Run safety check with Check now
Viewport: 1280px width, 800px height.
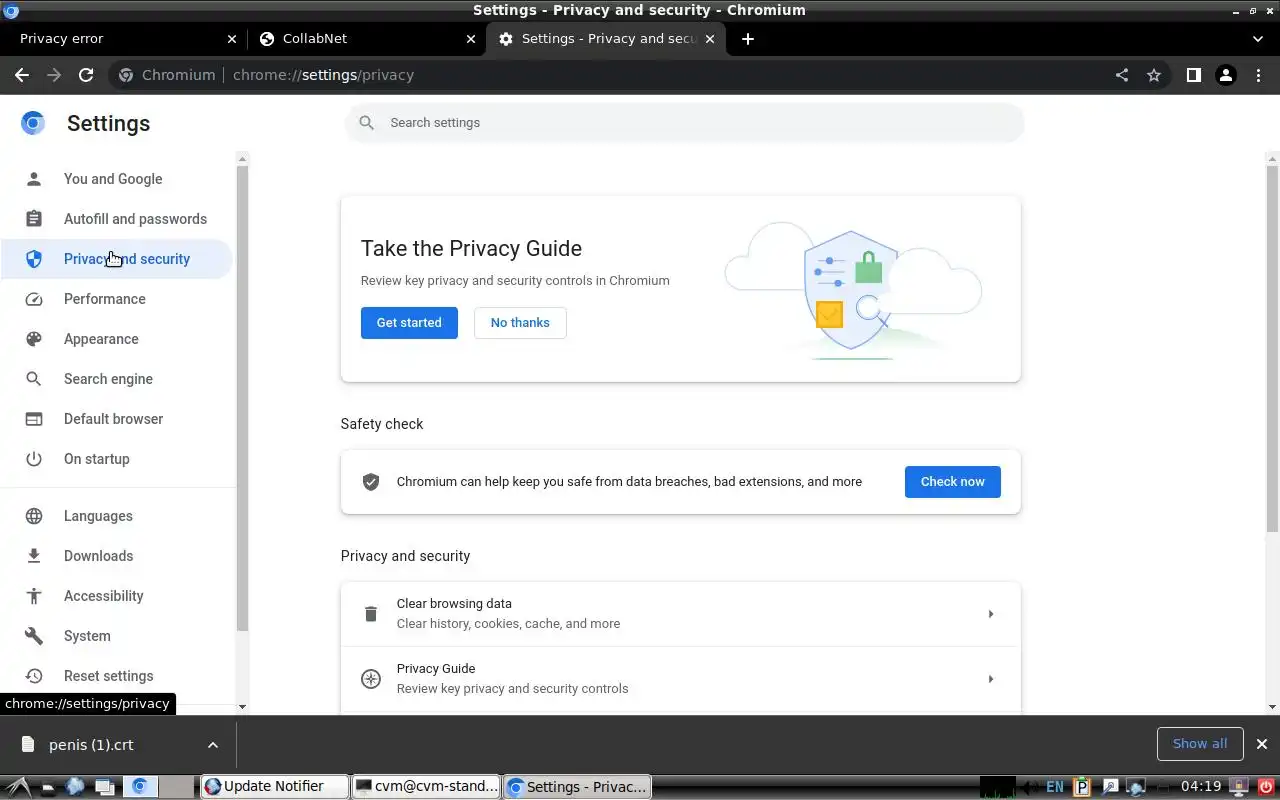pos(953,482)
